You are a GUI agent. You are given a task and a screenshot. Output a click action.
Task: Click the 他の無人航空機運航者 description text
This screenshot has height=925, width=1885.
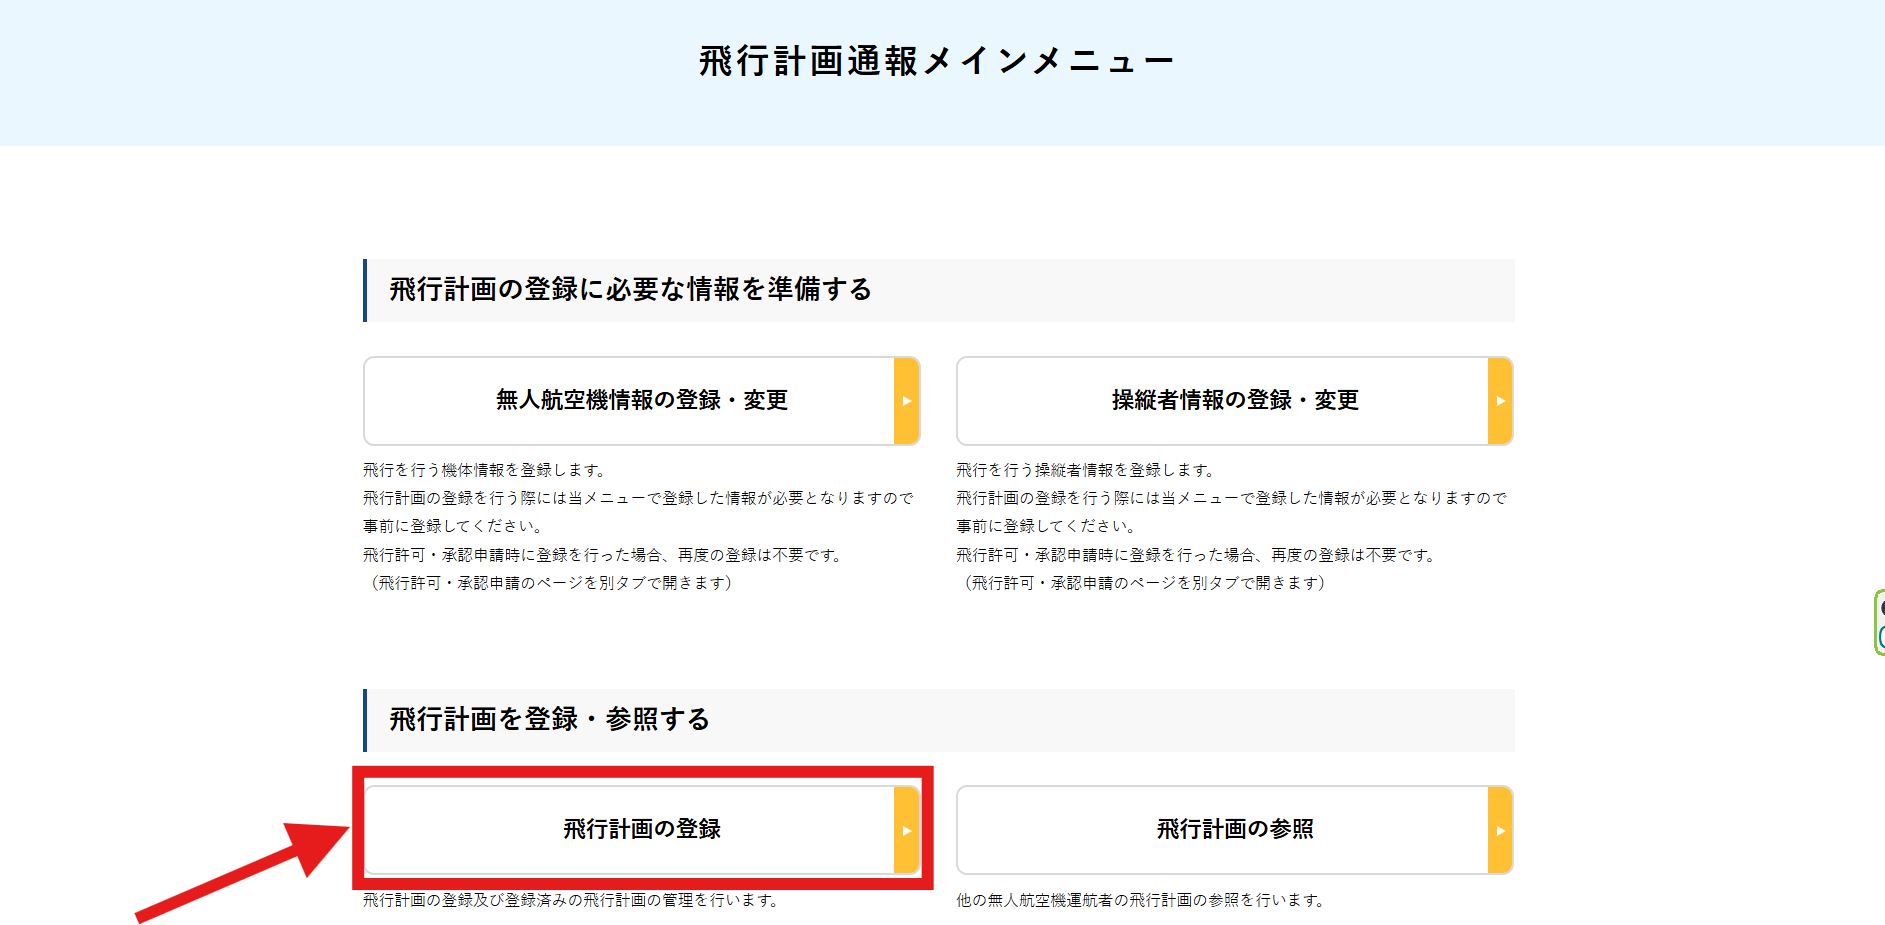[1140, 901]
